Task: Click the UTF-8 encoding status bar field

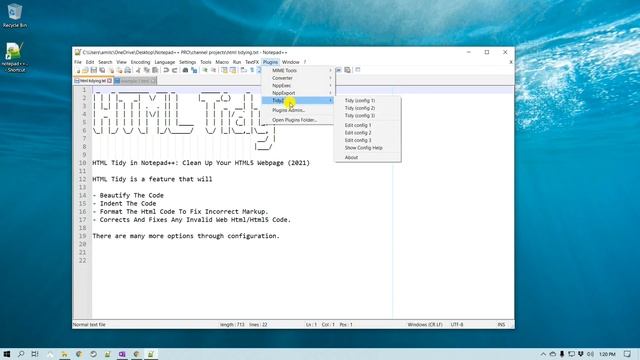Action: click(x=457, y=324)
